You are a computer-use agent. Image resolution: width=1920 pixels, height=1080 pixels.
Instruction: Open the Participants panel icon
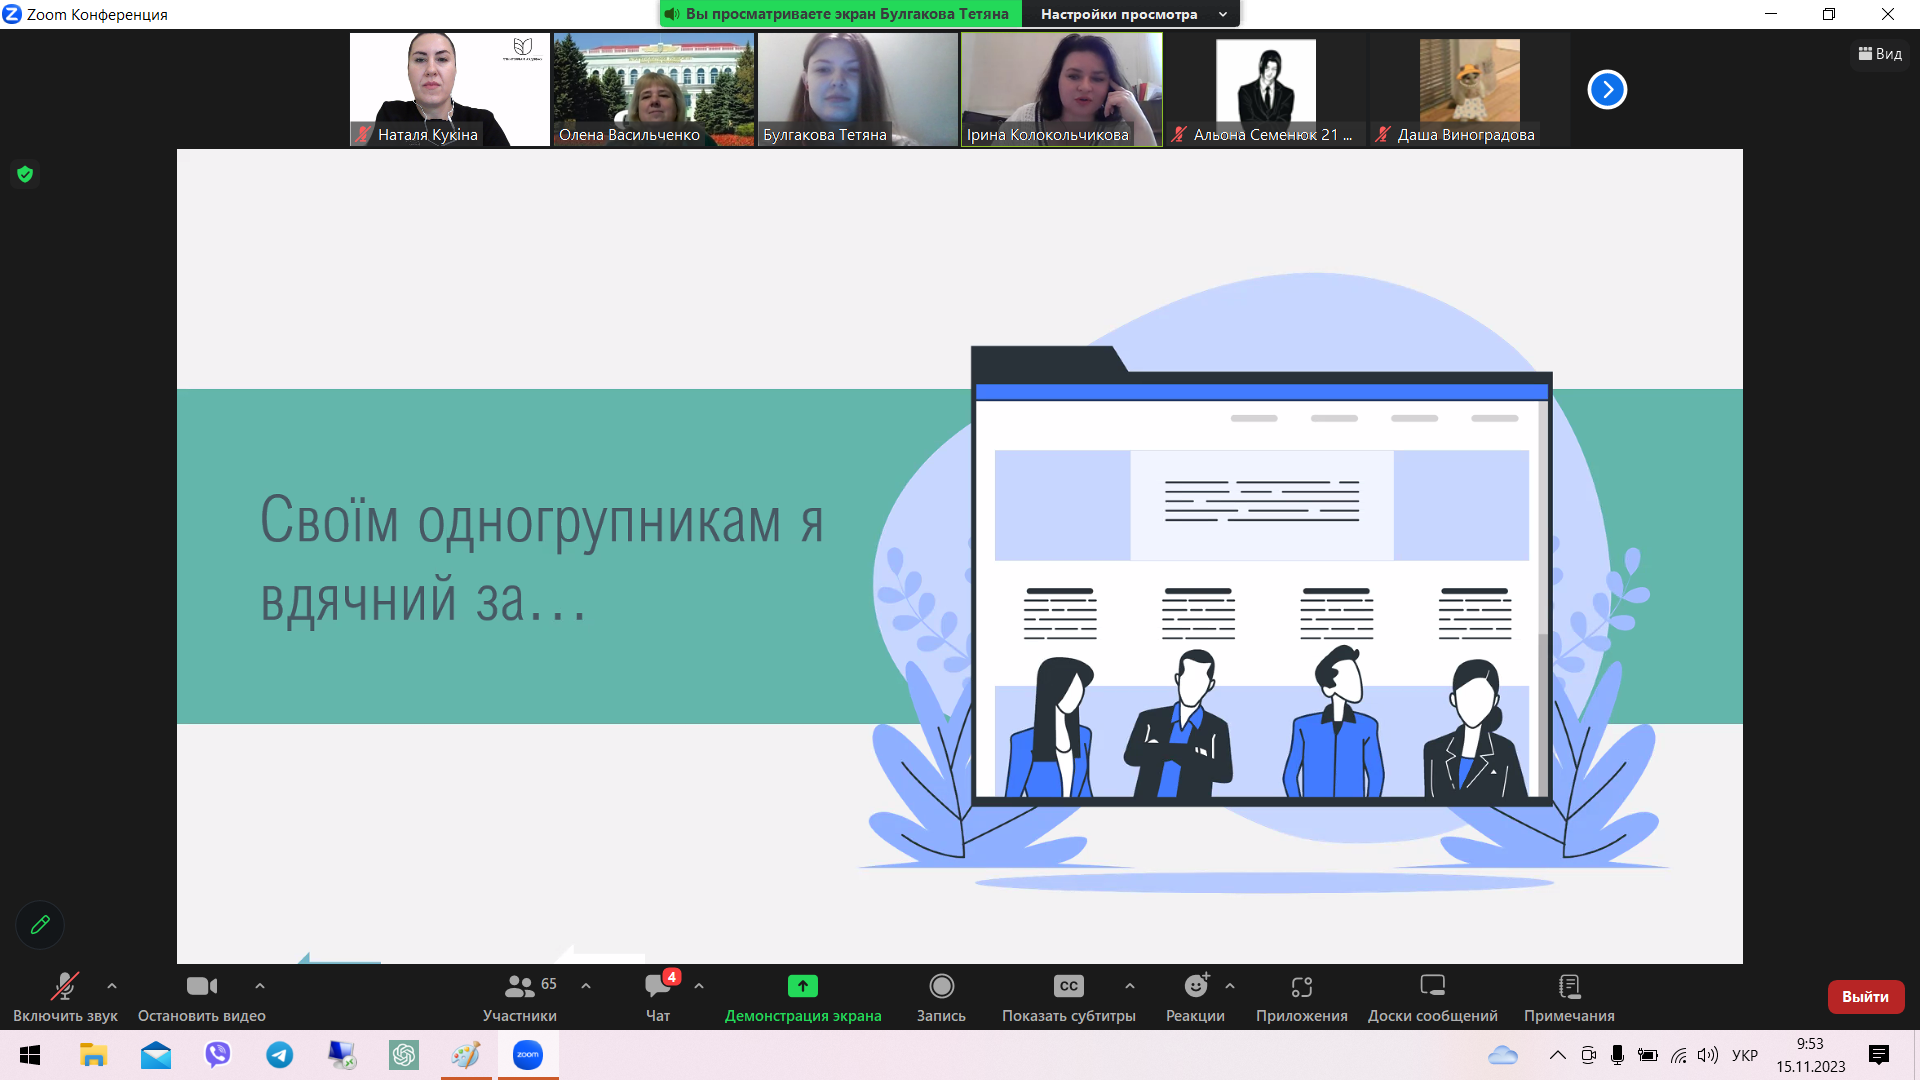(519, 987)
